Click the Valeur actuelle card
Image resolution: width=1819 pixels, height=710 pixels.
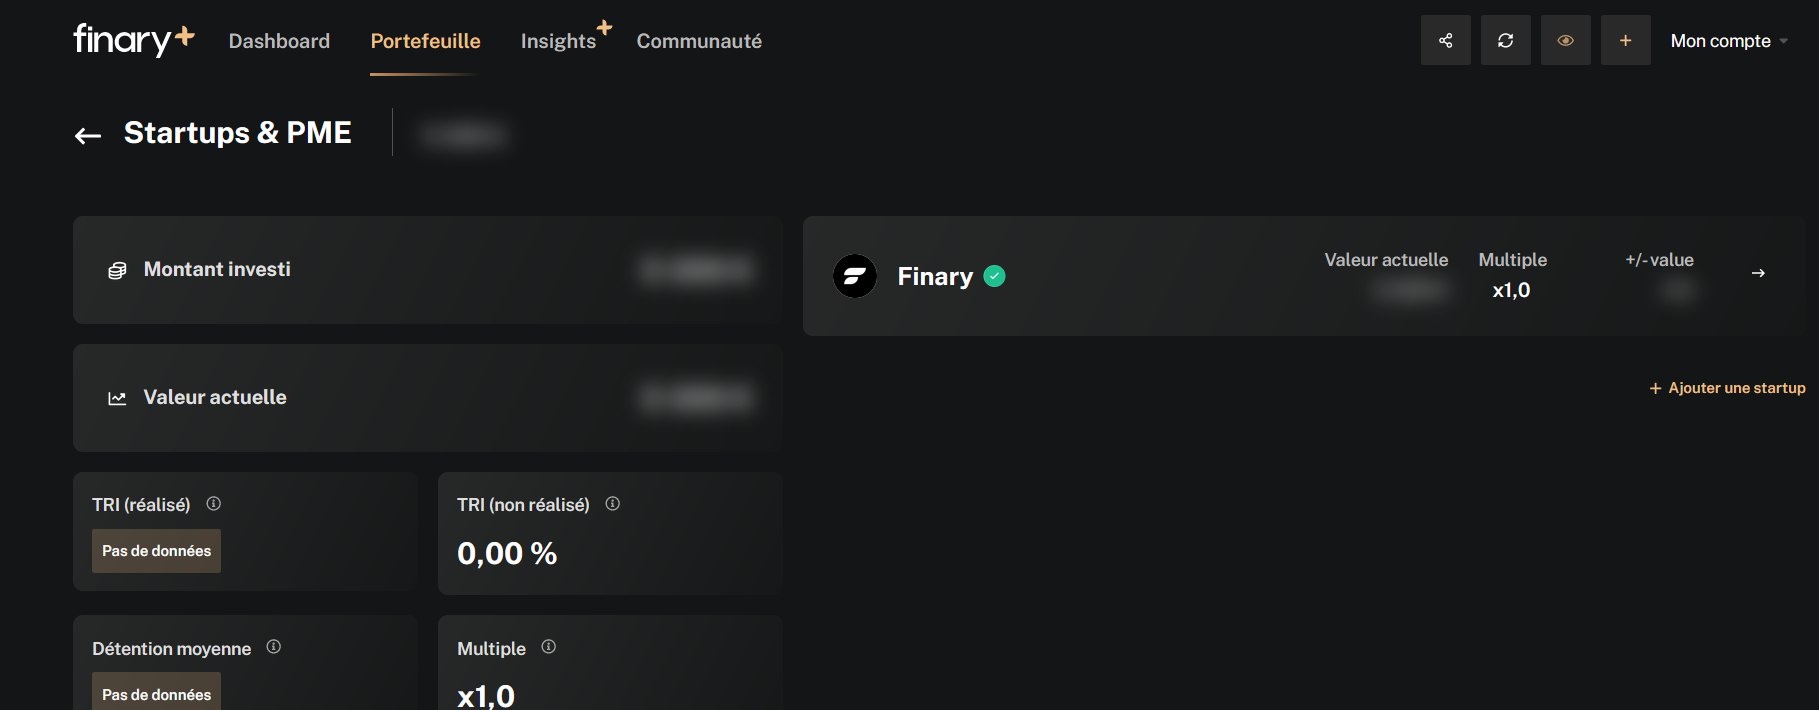tap(428, 398)
